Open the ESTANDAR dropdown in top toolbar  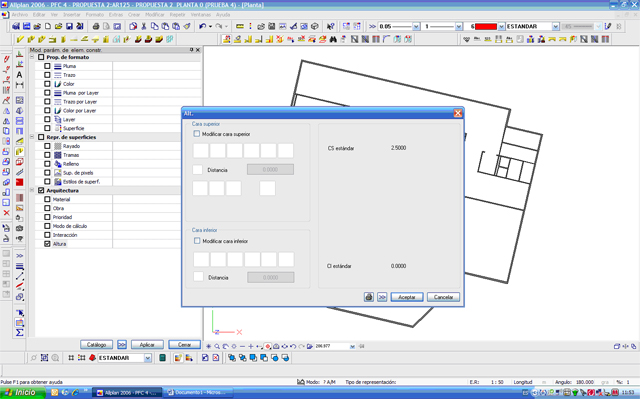point(556,27)
